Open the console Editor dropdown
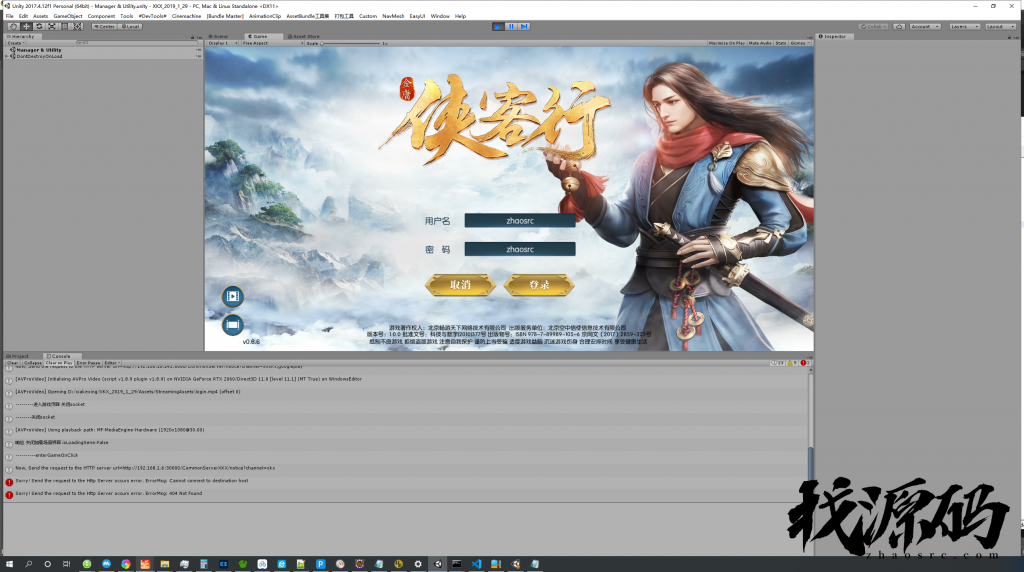 click(x=112, y=362)
